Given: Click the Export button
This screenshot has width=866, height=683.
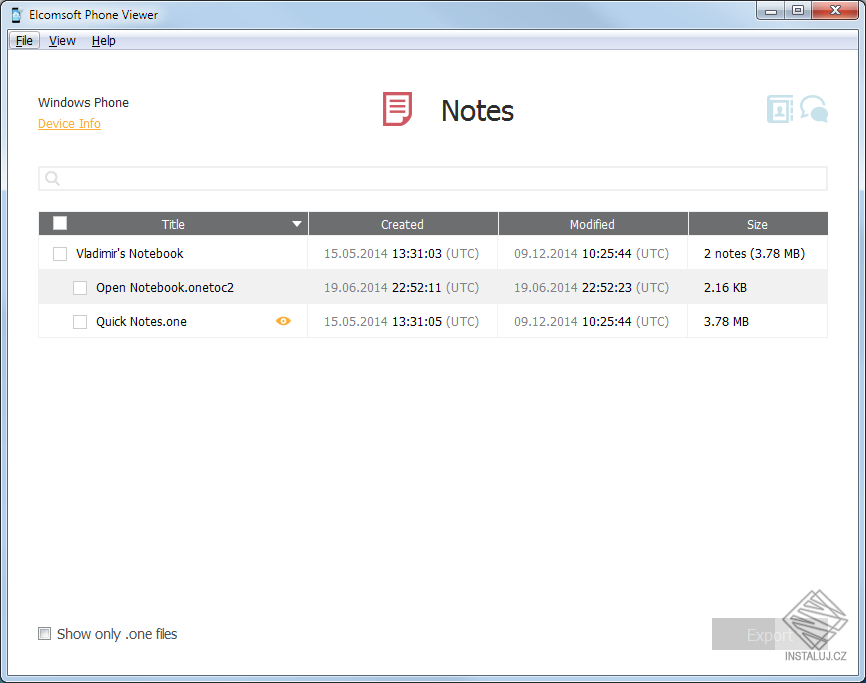Looking at the screenshot, I should pos(769,634).
